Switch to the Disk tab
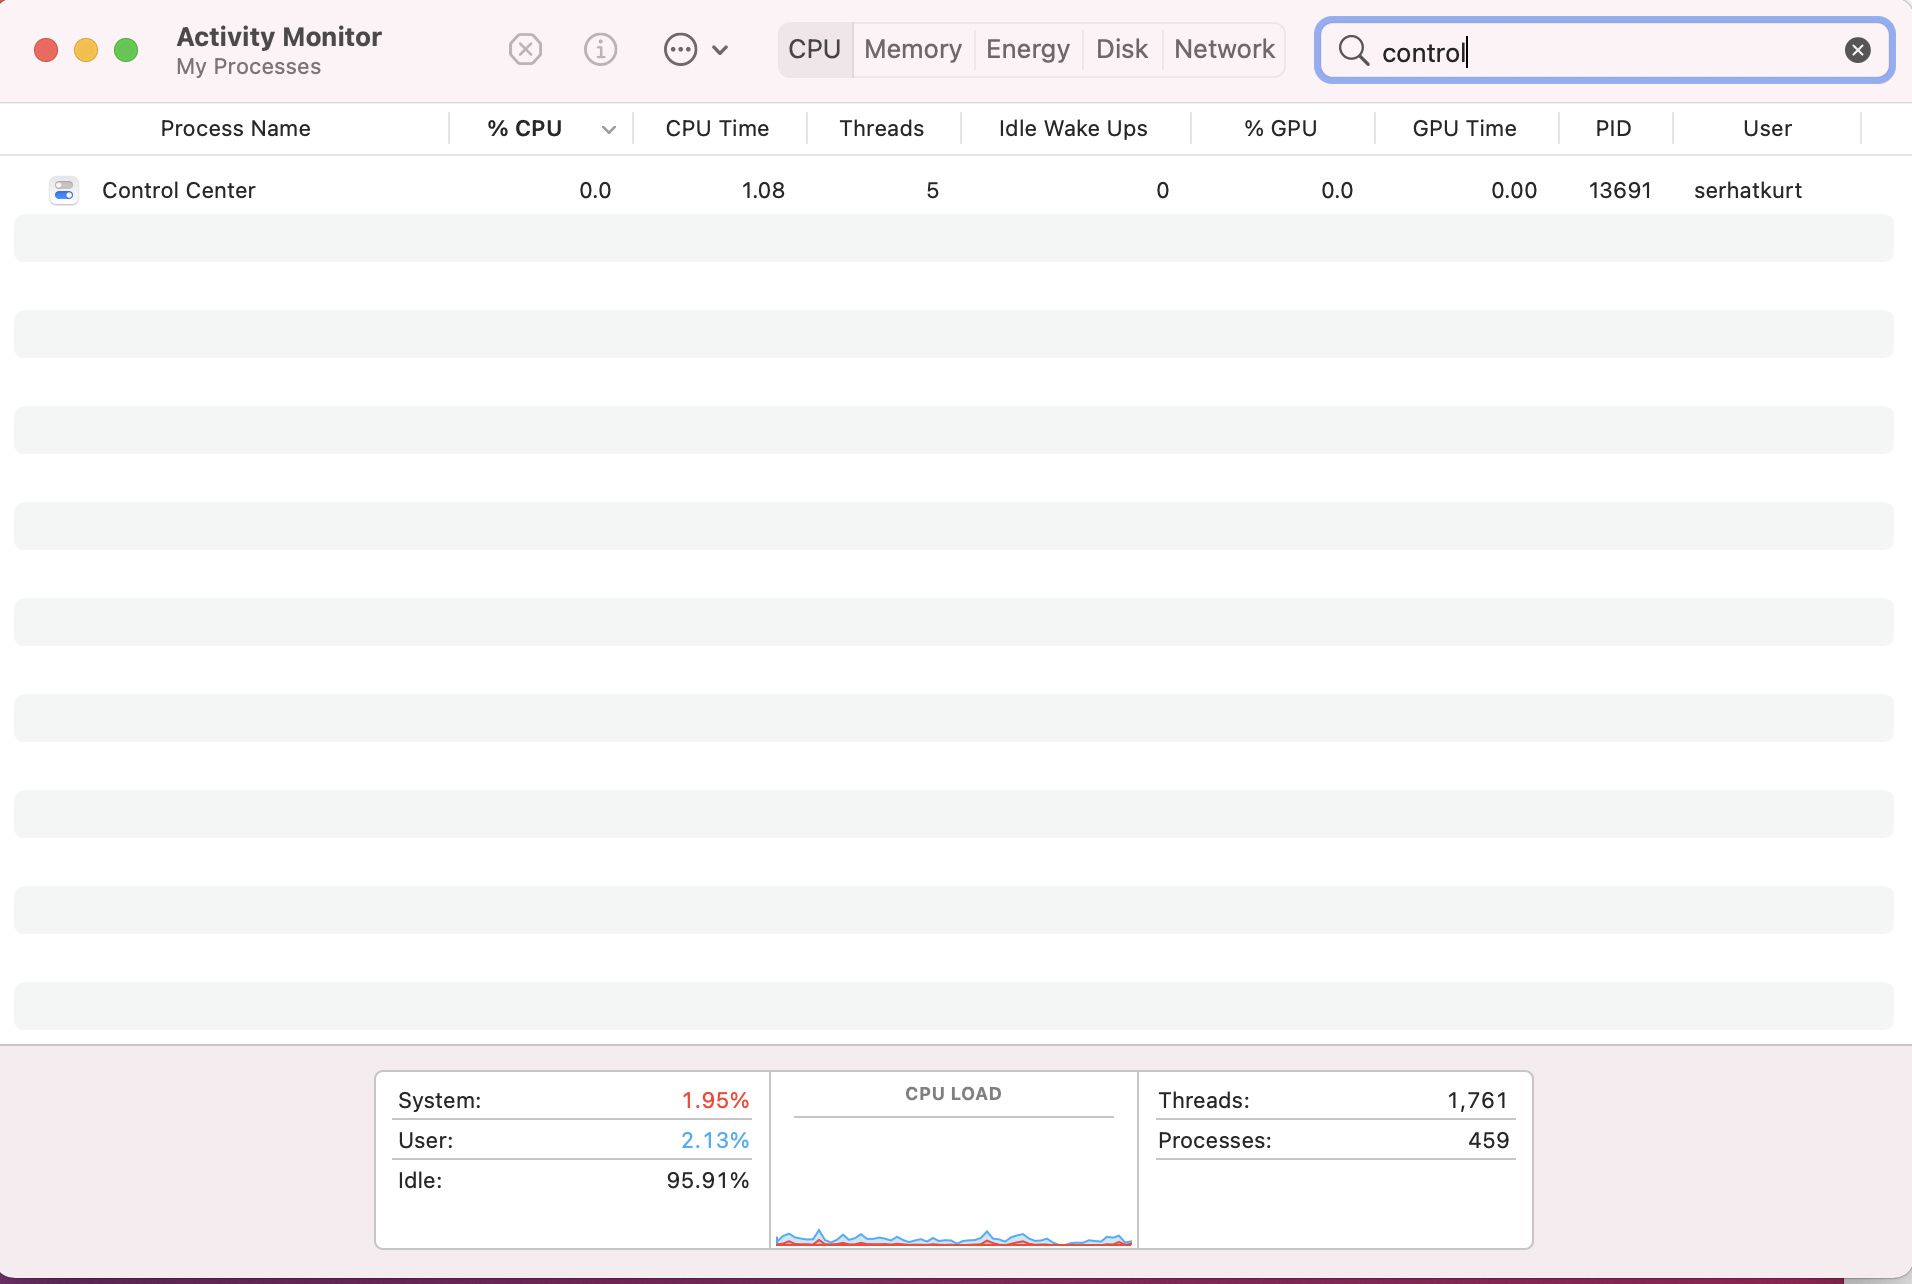 point(1121,49)
